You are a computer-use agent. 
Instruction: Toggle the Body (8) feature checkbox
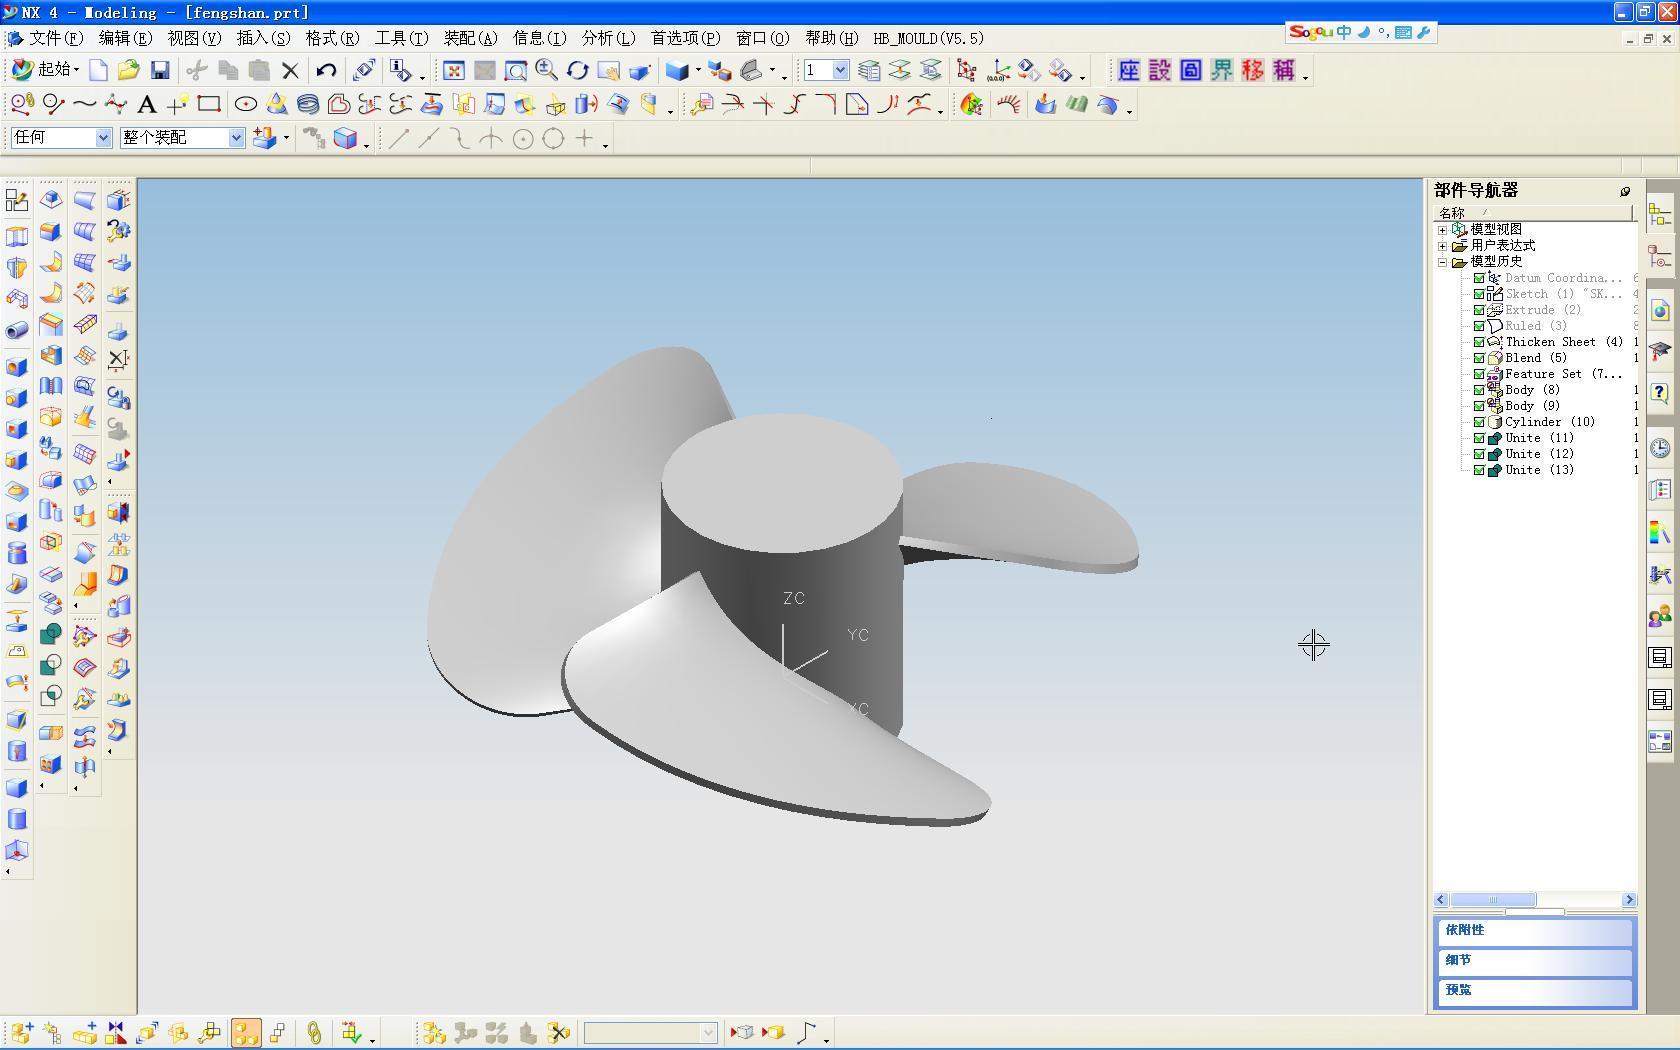point(1479,390)
